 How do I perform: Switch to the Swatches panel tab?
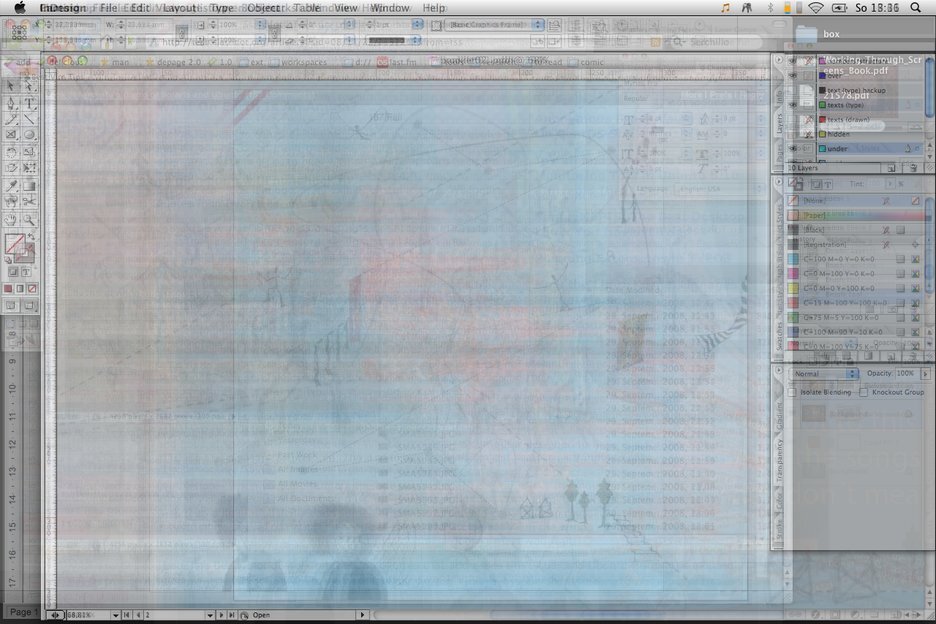(x=779, y=337)
